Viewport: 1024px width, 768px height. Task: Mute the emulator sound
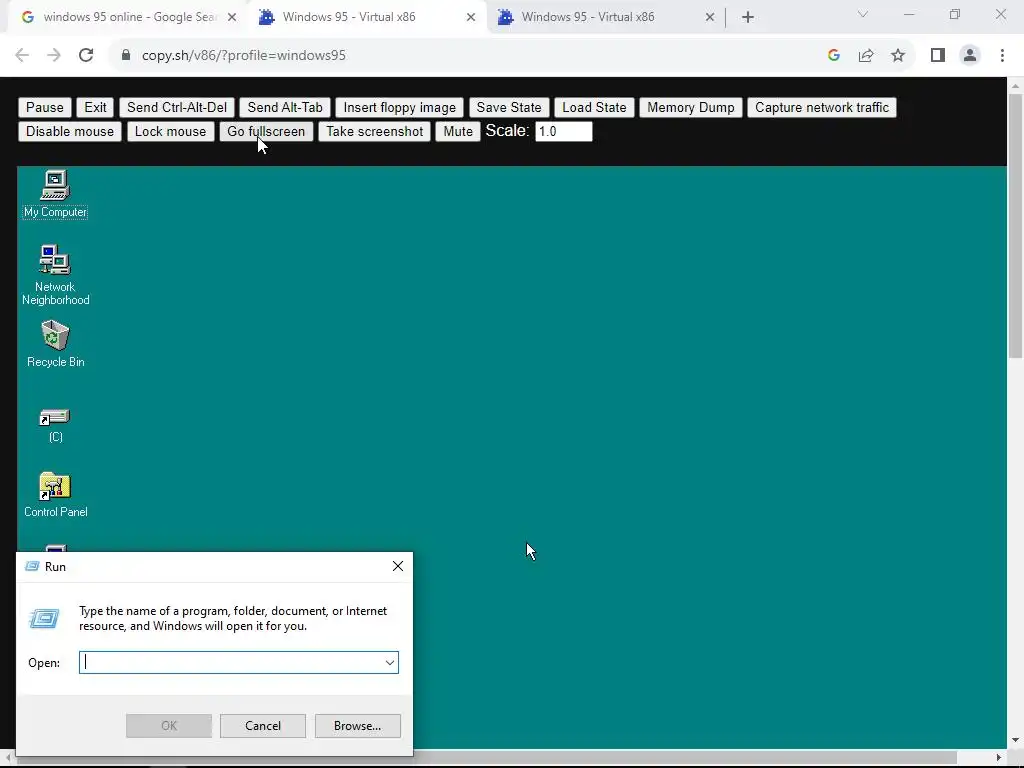pos(458,132)
